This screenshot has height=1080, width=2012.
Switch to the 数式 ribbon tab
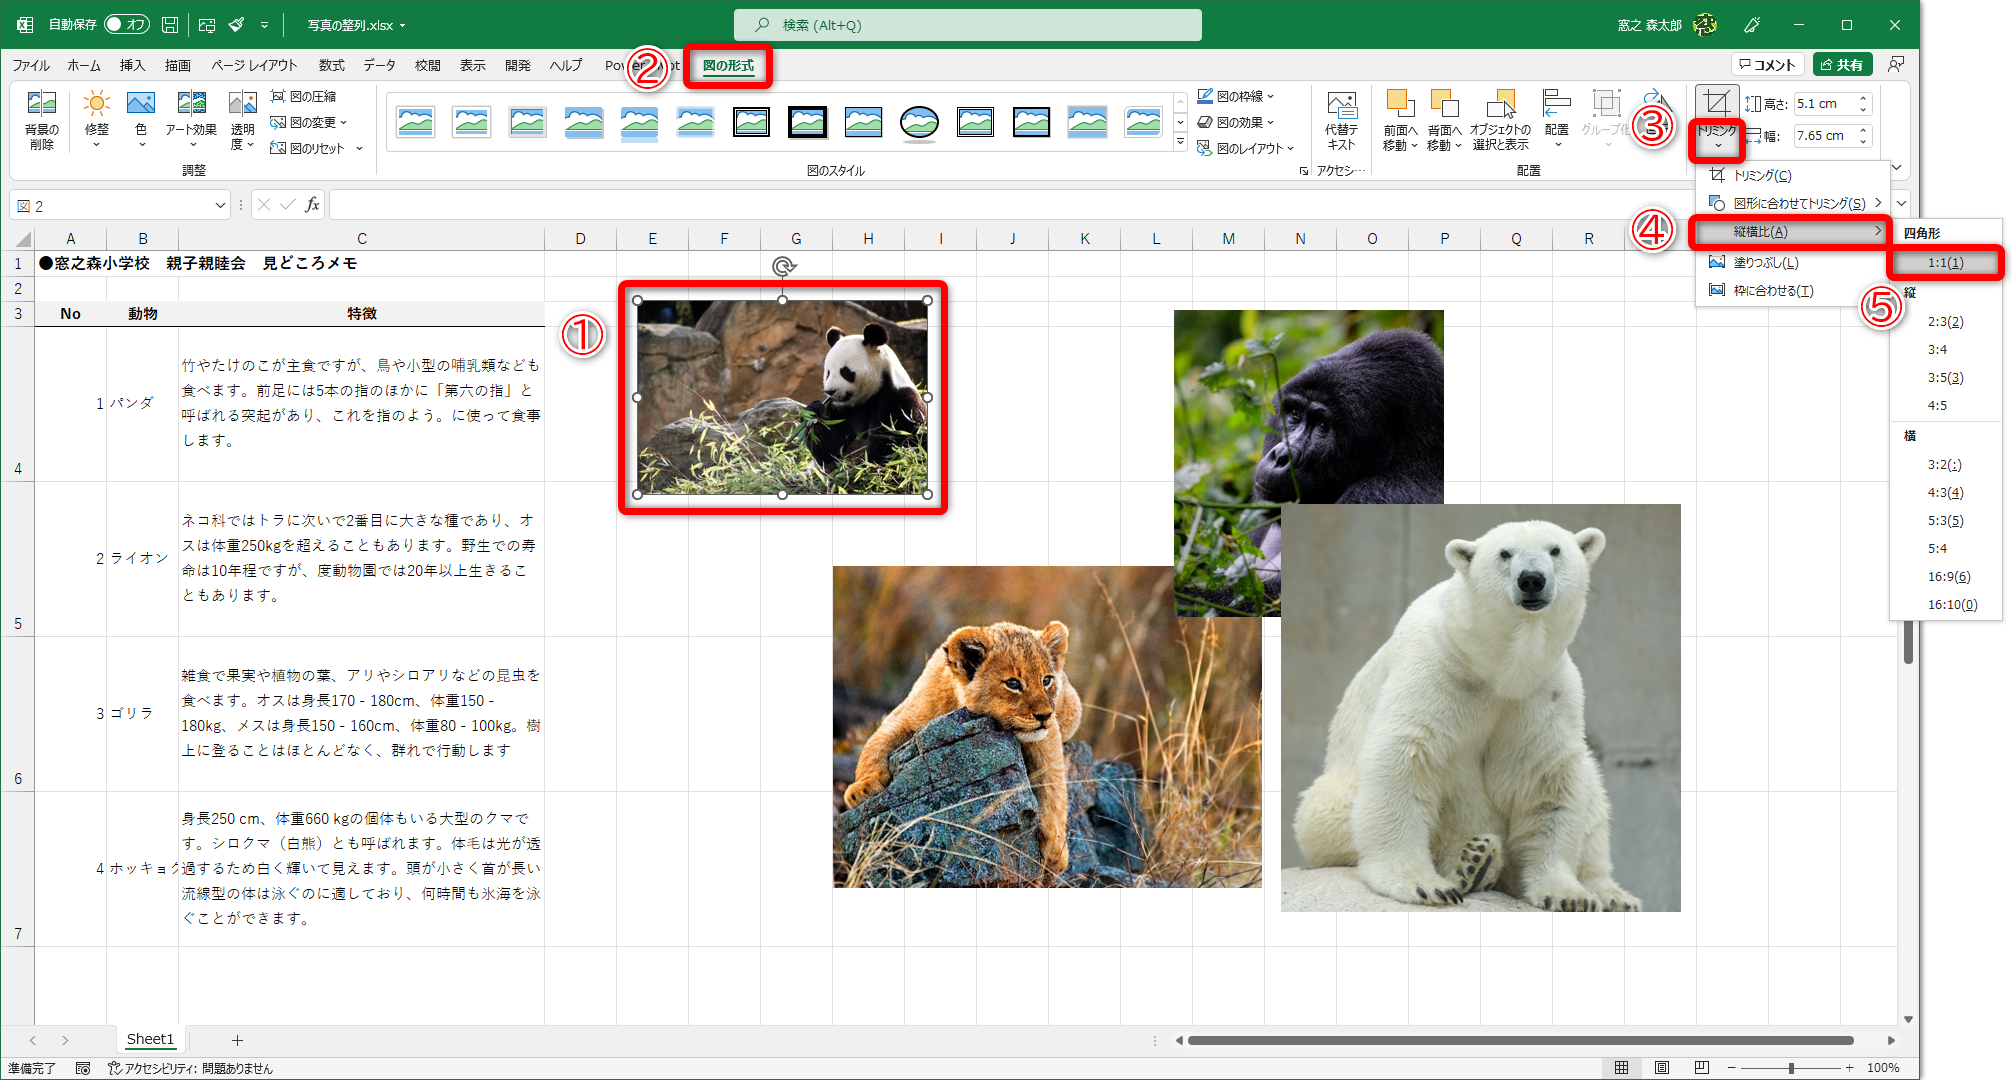click(331, 65)
